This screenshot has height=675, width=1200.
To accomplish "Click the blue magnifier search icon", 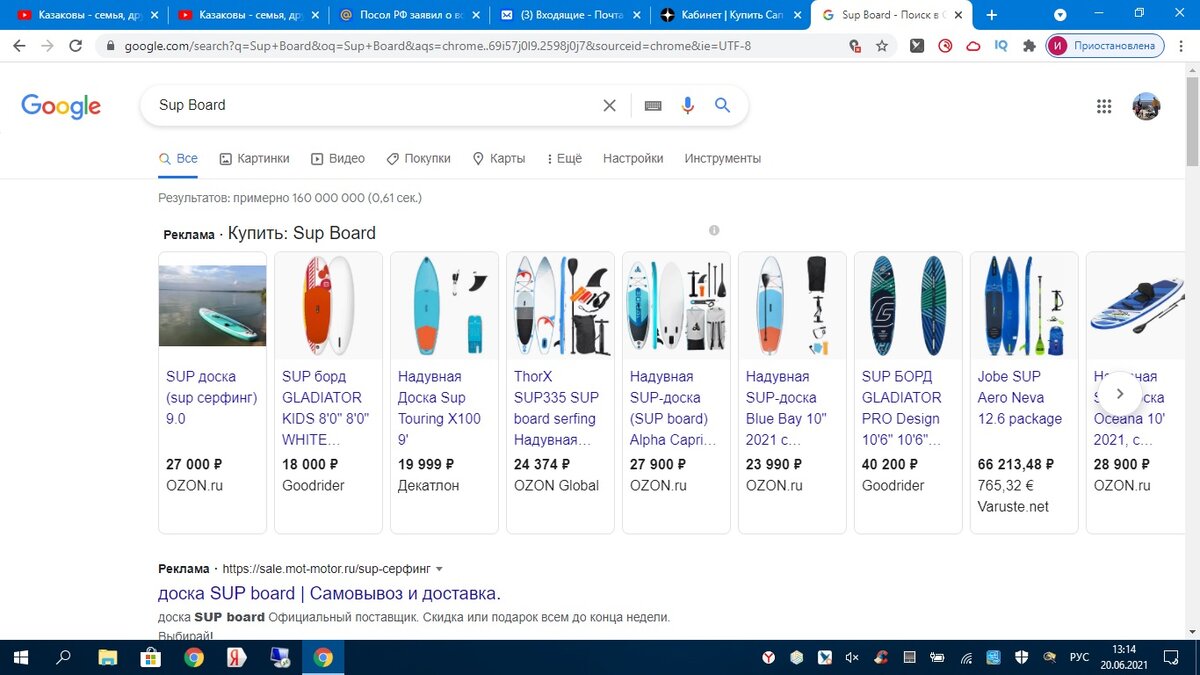I will [x=723, y=105].
